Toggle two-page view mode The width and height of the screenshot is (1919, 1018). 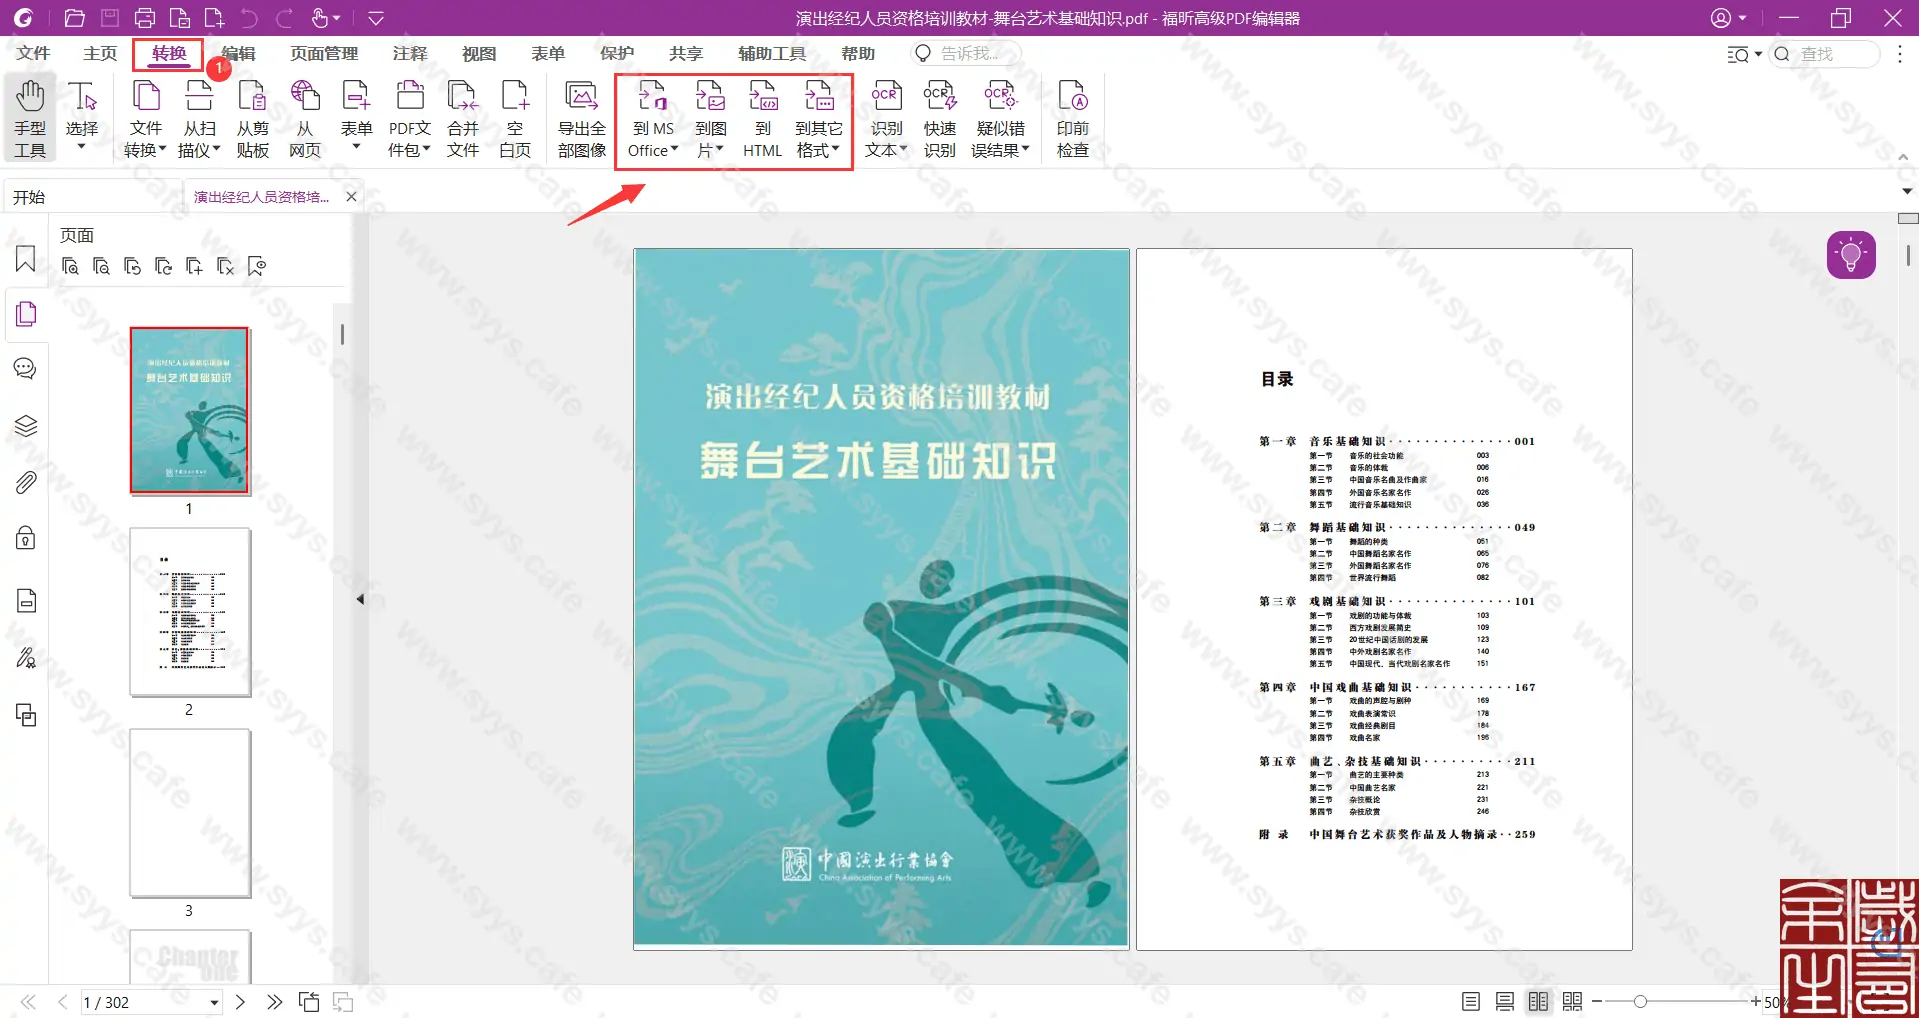tap(1539, 1001)
